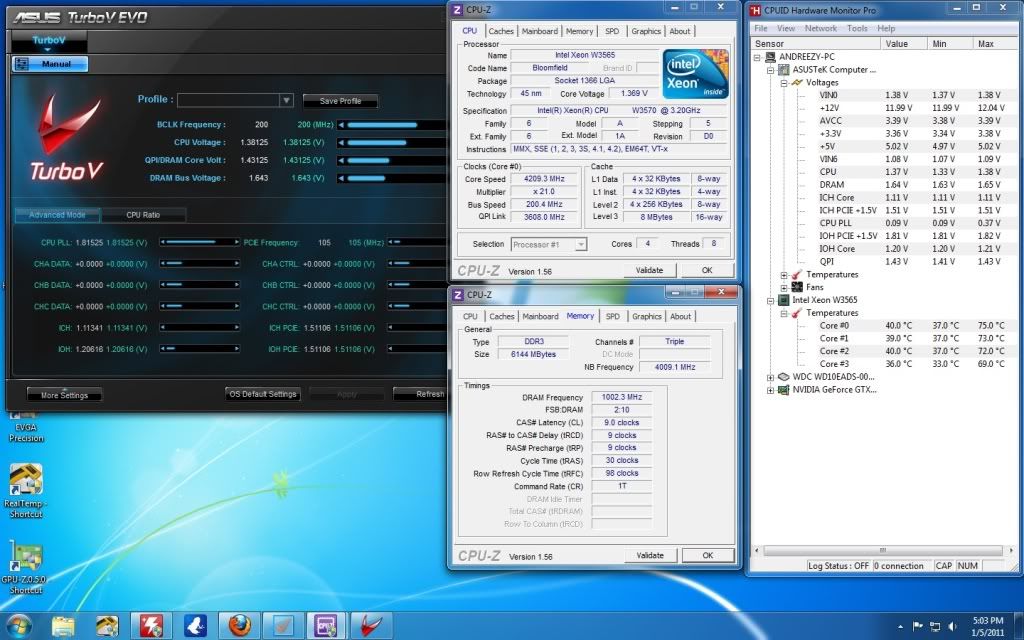Open Windows Explorer from the taskbar

click(x=63, y=626)
